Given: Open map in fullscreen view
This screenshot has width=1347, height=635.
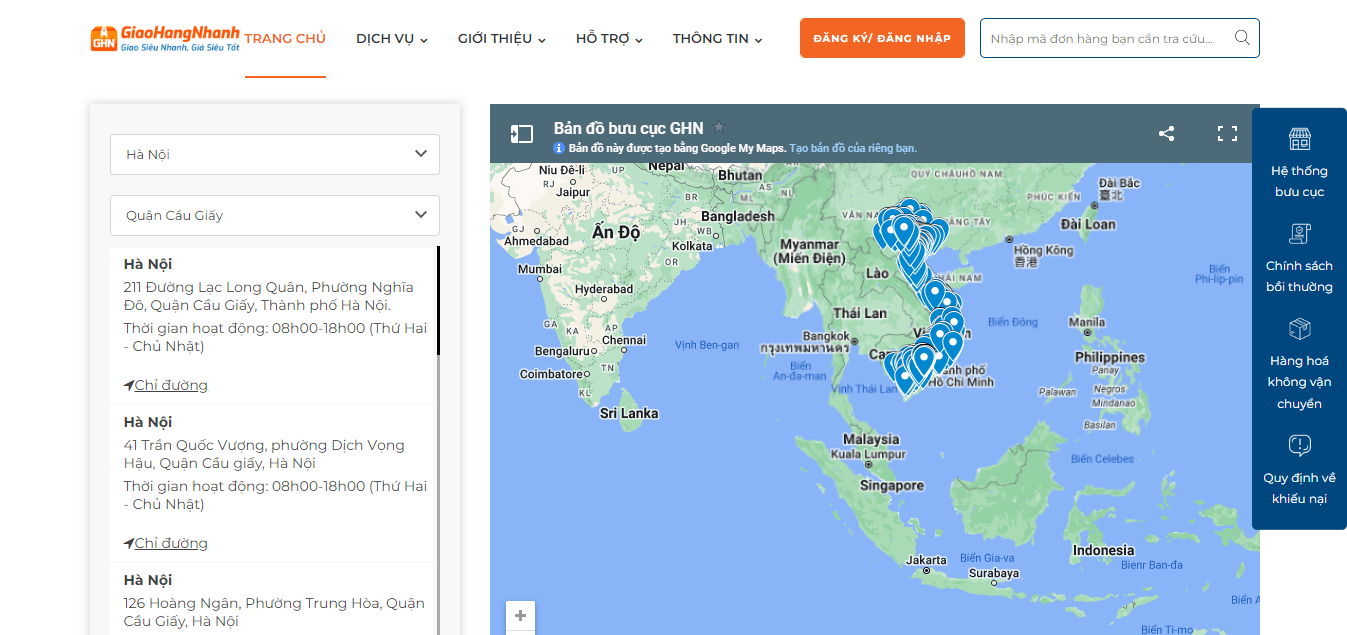Looking at the screenshot, I should pyautogui.click(x=1227, y=134).
